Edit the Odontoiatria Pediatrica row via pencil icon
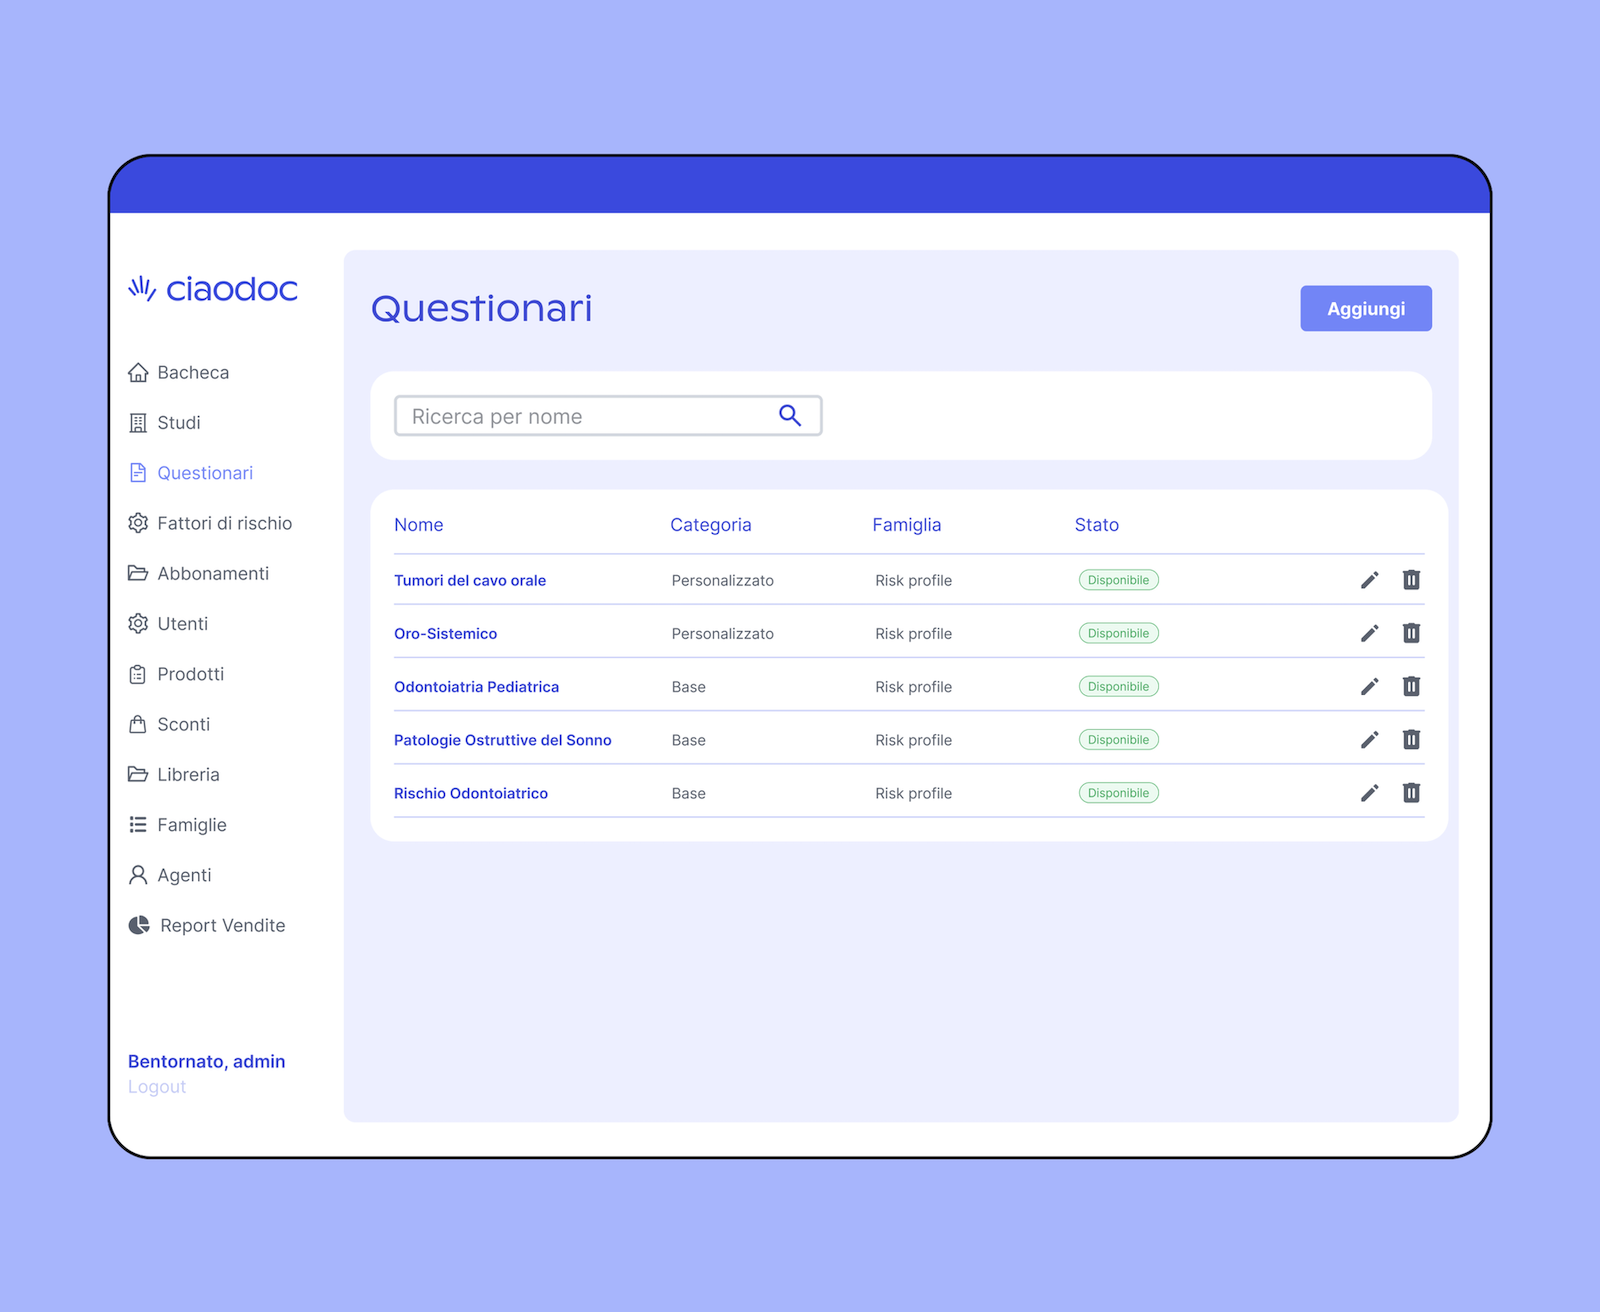The height and width of the screenshot is (1312, 1600). tap(1369, 686)
